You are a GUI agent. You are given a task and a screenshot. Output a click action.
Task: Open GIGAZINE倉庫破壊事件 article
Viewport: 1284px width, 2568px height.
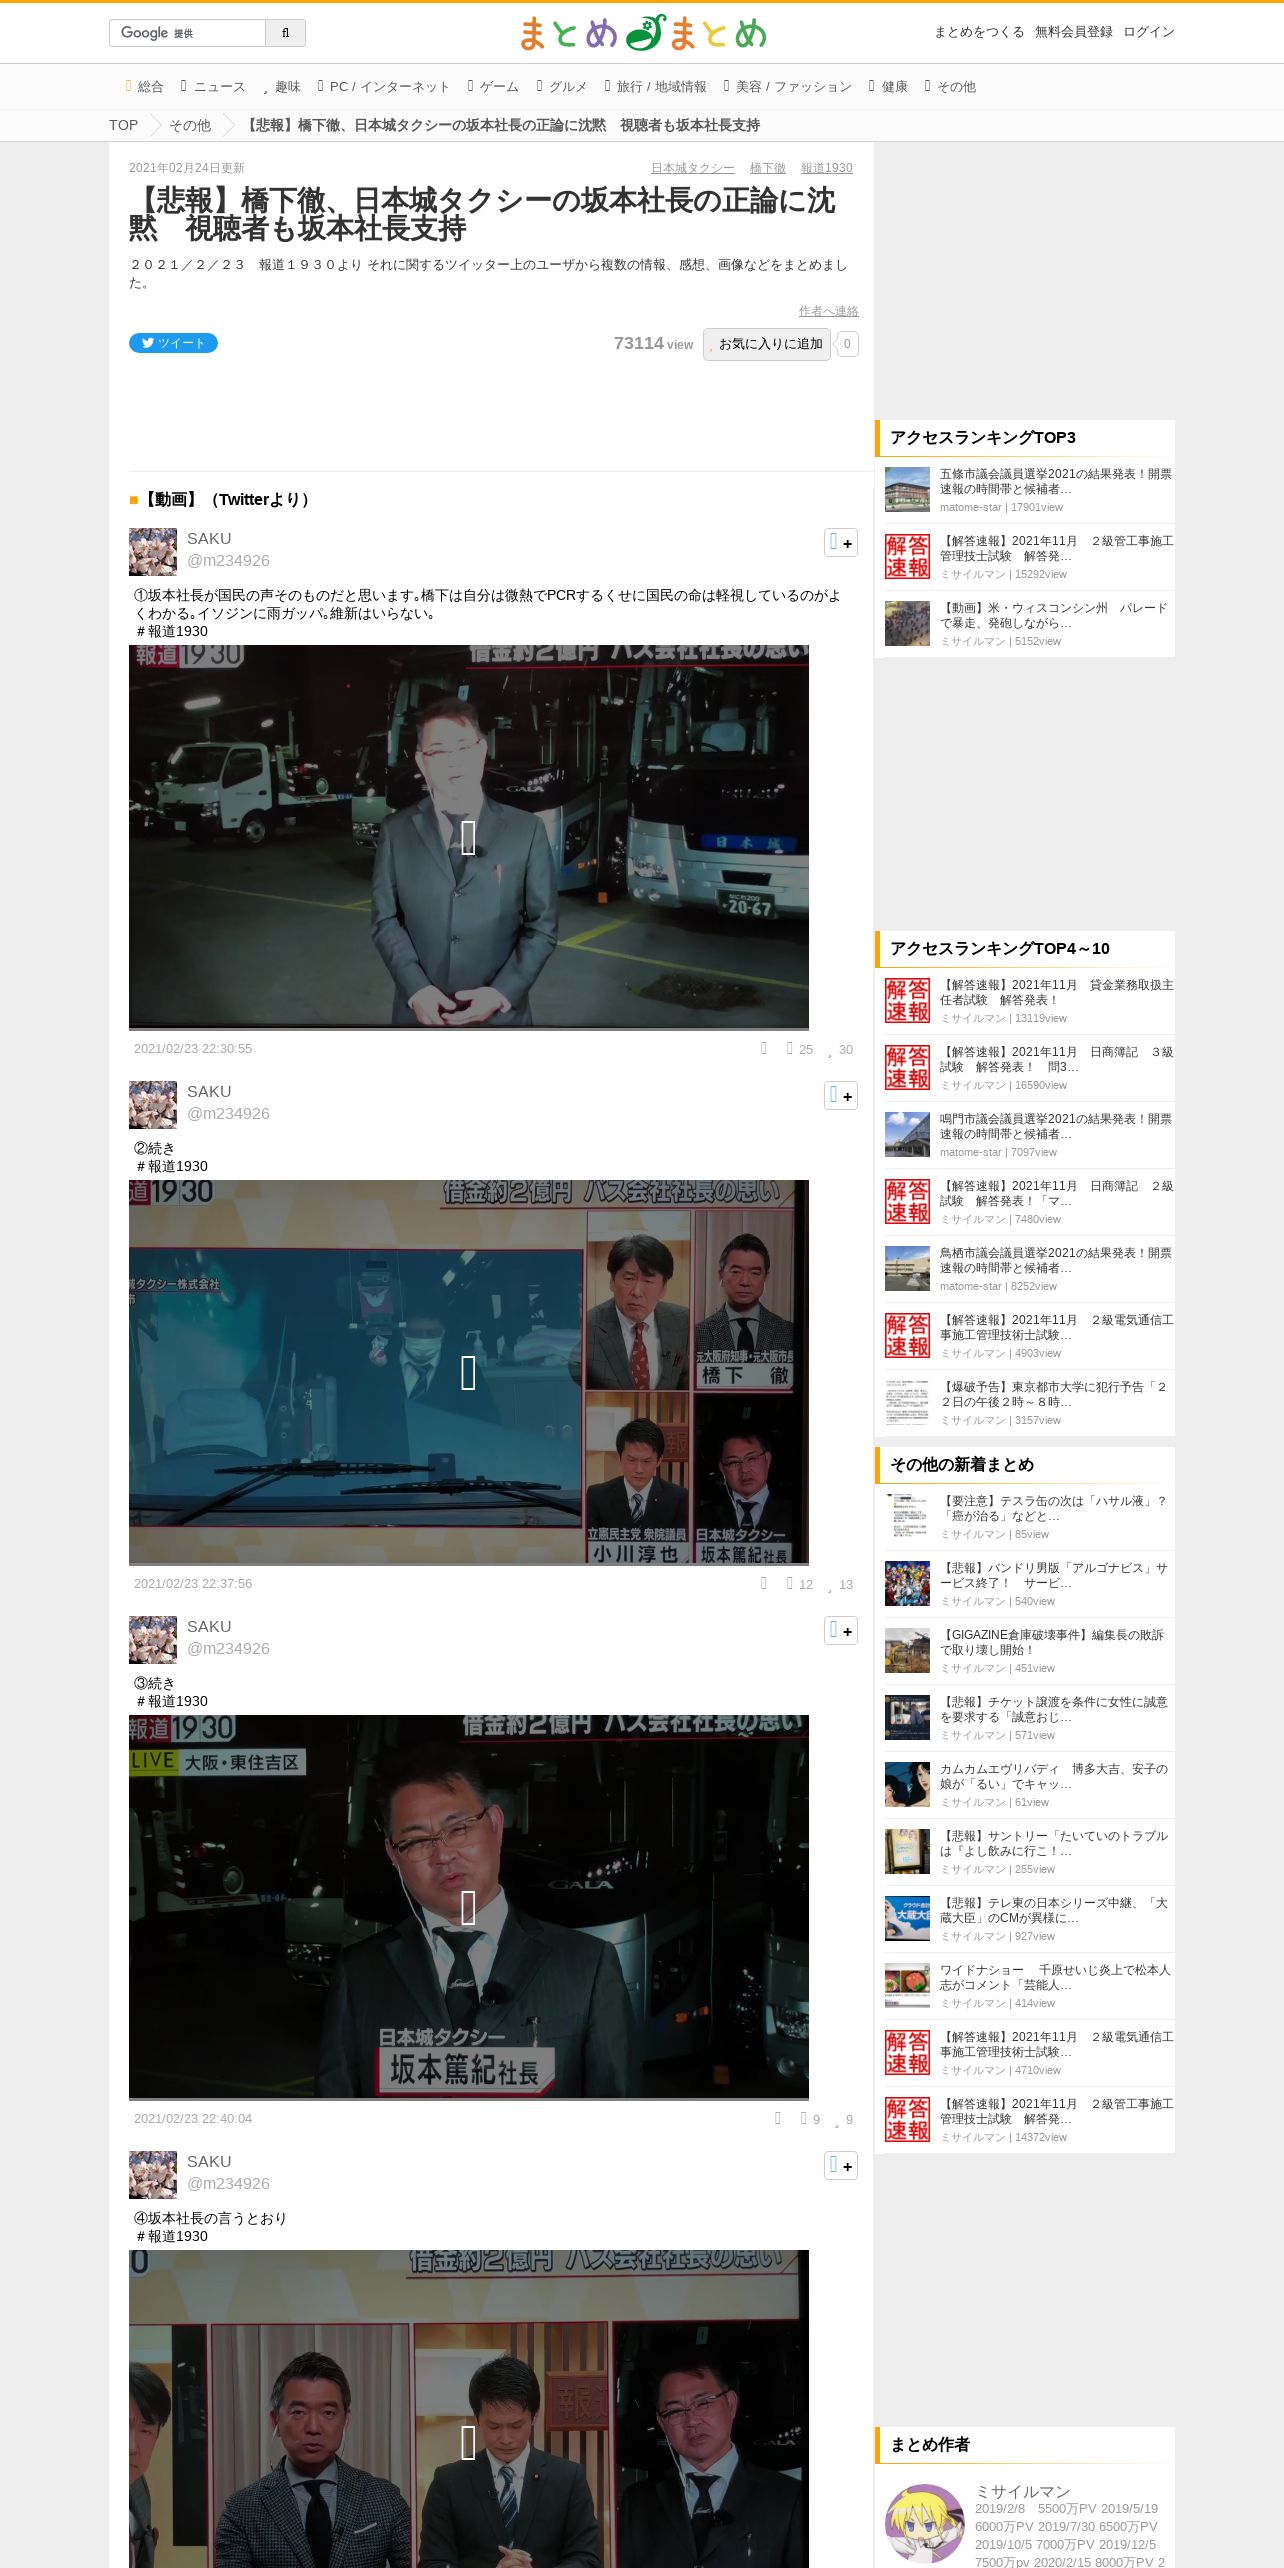coord(1051,1643)
